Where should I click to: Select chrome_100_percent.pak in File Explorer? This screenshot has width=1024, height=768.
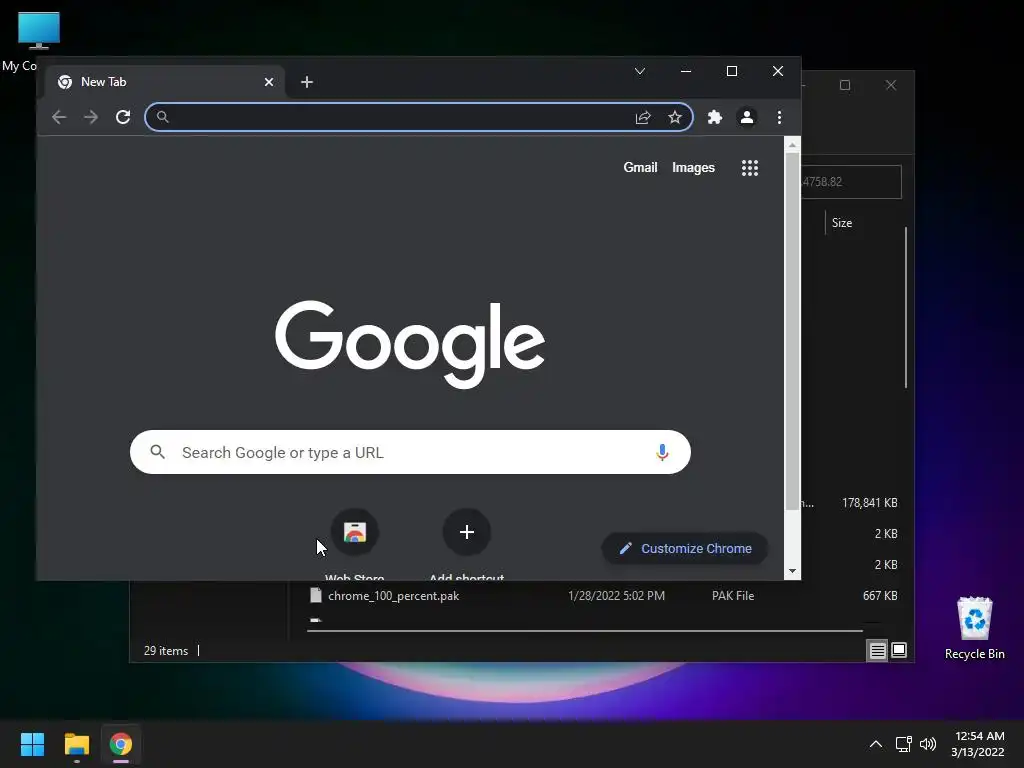[x=393, y=596]
